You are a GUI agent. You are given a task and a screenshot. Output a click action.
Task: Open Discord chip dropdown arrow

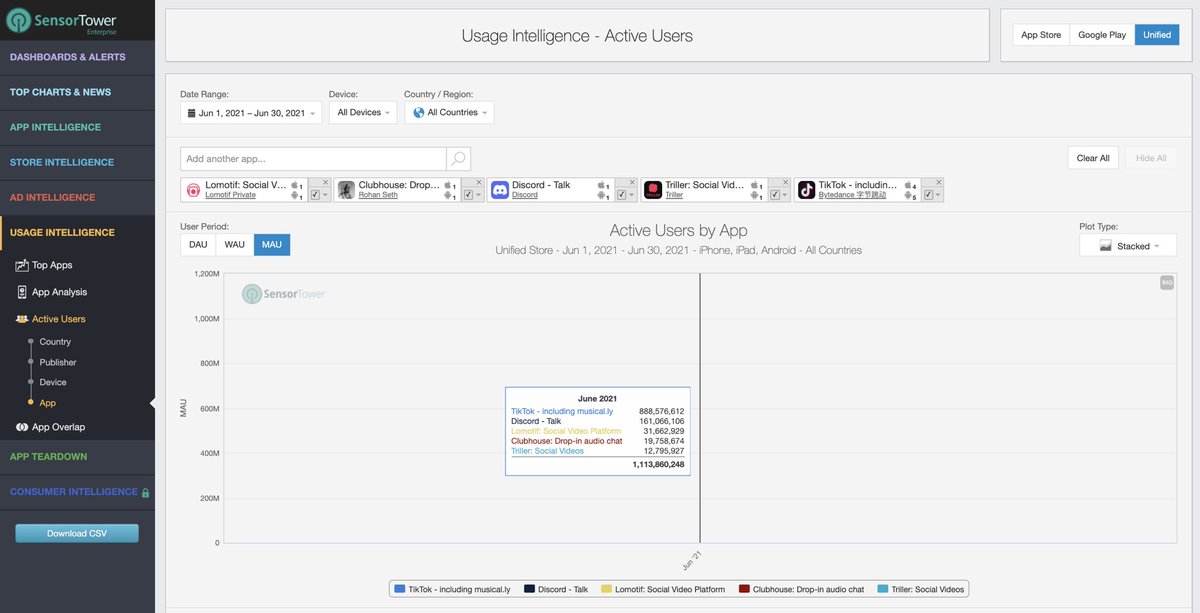[x=632, y=195]
